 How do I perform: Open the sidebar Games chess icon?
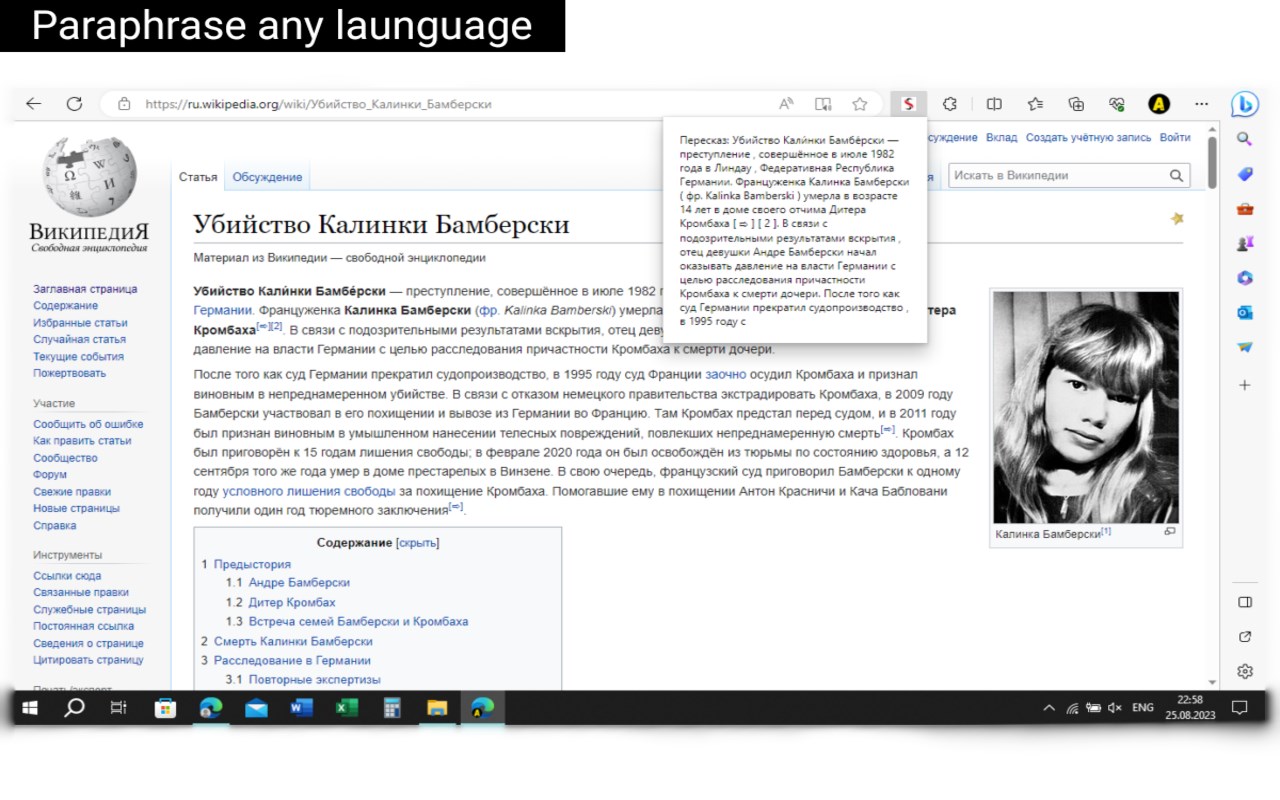pos(1245,243)
